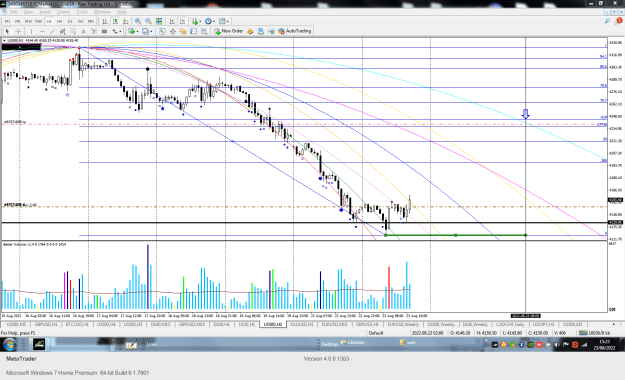
Task: Switch chart to line chart style
Action: [x=126, y=21]
